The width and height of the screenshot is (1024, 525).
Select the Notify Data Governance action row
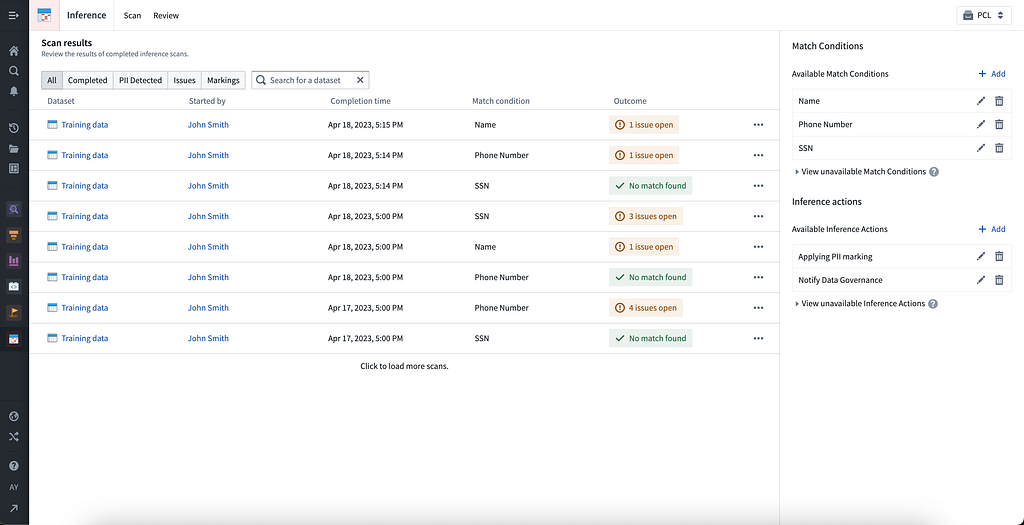click(902, 280)
